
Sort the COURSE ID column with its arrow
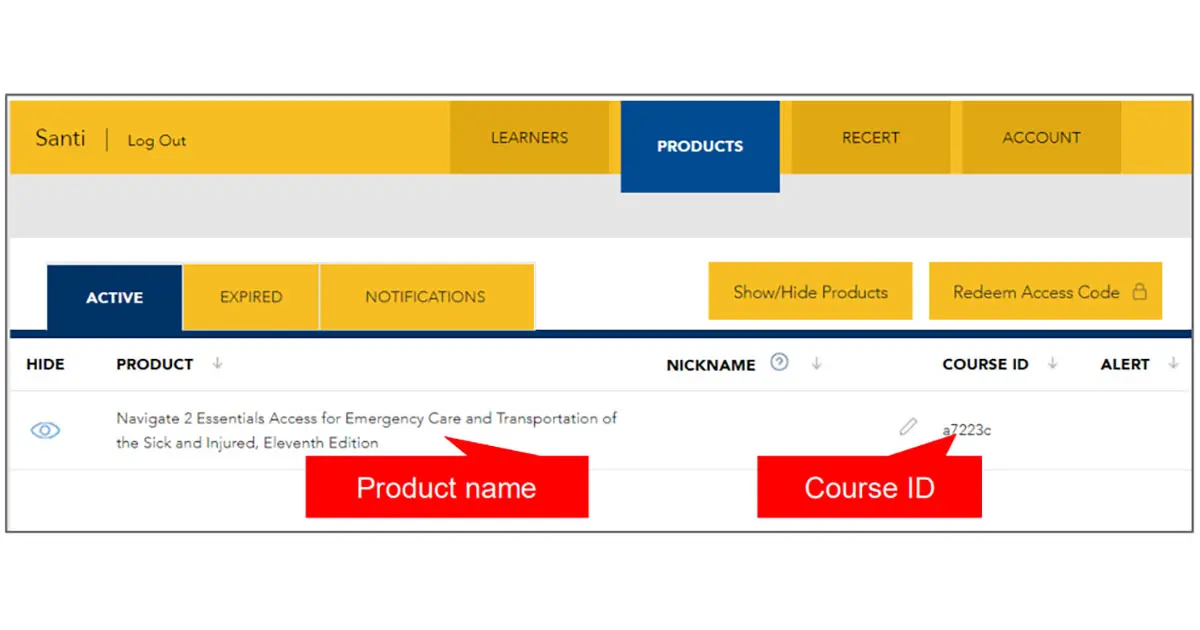(1052, 364)
